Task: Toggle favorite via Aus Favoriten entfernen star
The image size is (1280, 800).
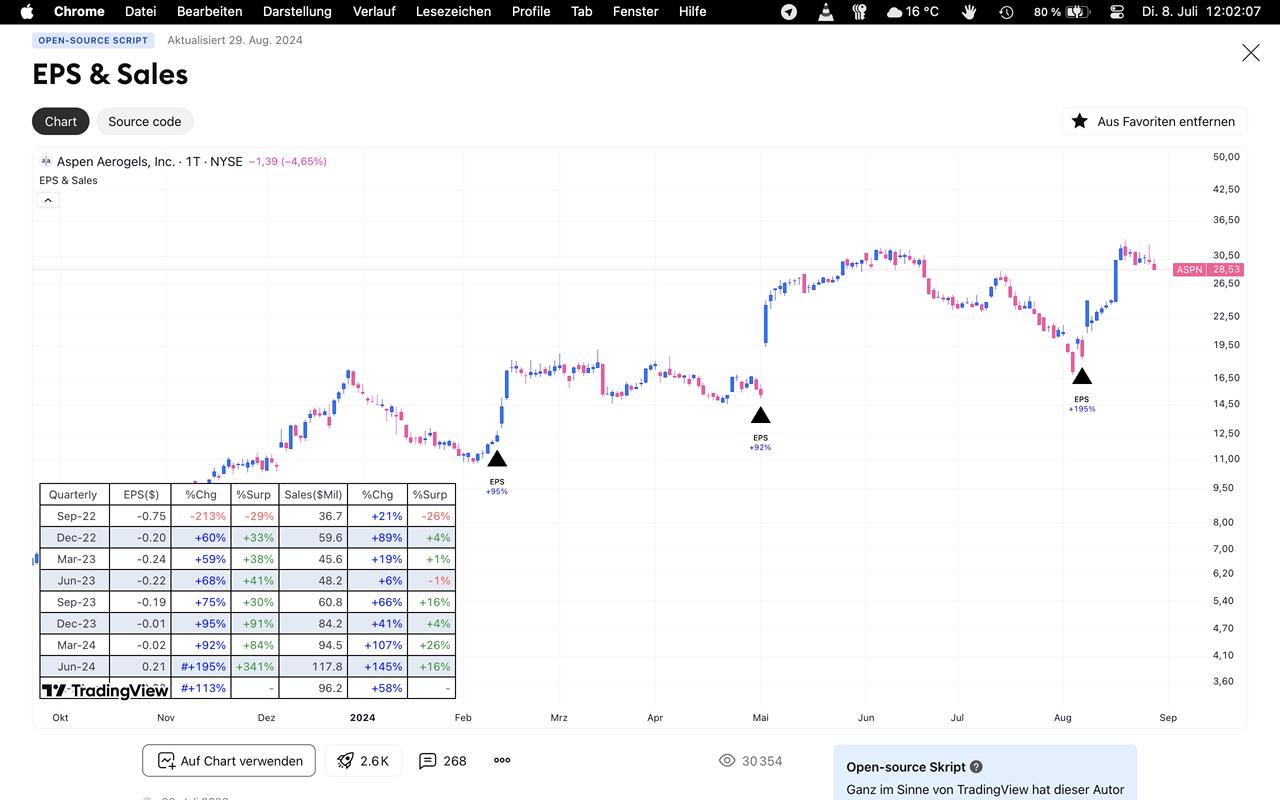Action: [x=1080, y=121]
